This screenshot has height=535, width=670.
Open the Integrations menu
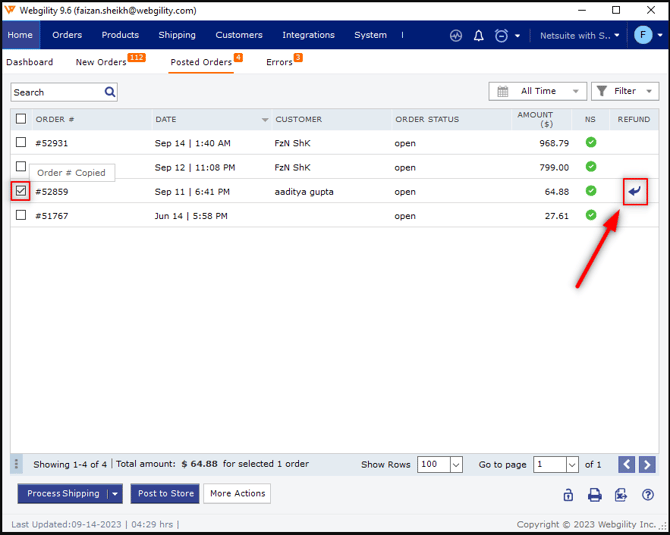308,35
